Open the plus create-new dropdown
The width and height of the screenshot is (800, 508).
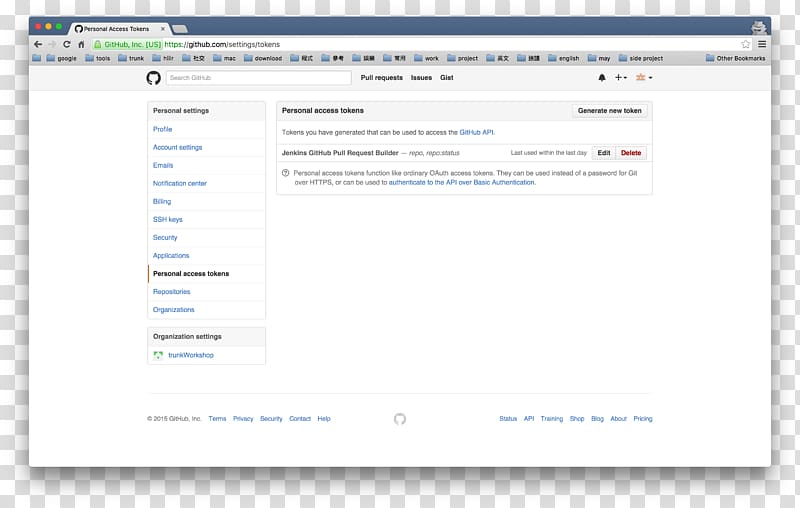[620, 78]
